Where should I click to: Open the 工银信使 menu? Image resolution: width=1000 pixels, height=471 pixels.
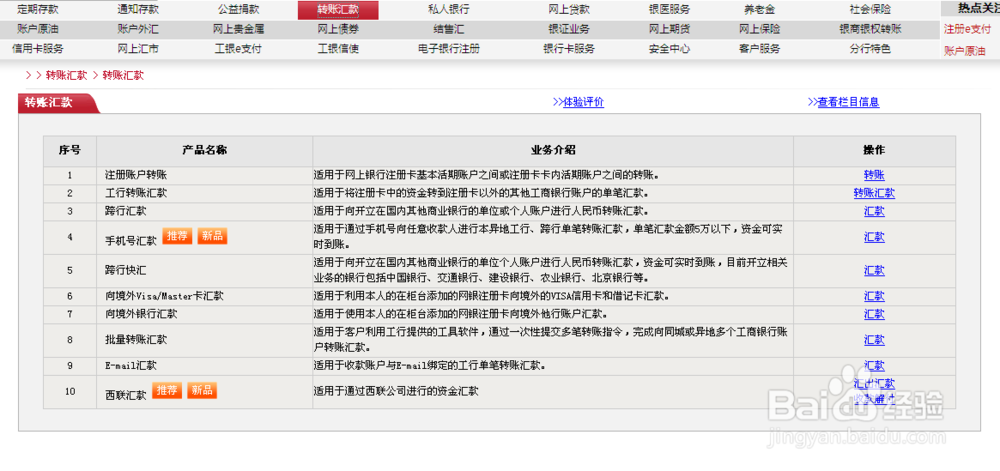pos(338,49)
